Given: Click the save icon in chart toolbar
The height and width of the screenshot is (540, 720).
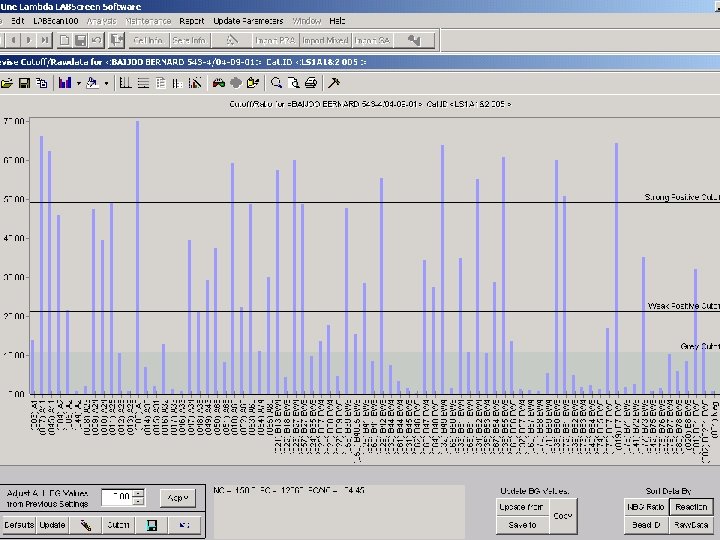Looking at the screenshot, I should click(x=22, y=83).
